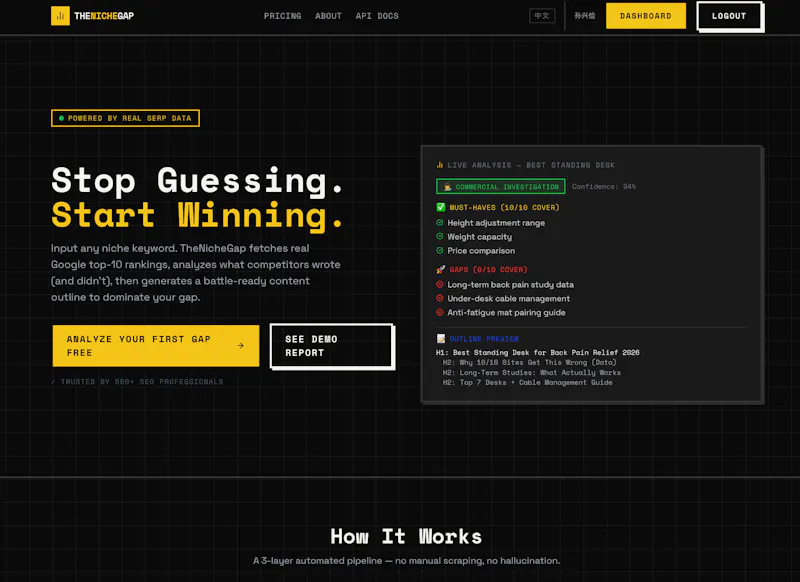Click Anti-fatigue mat pairing guide text
800x582 pixels.
coord(506,312)
